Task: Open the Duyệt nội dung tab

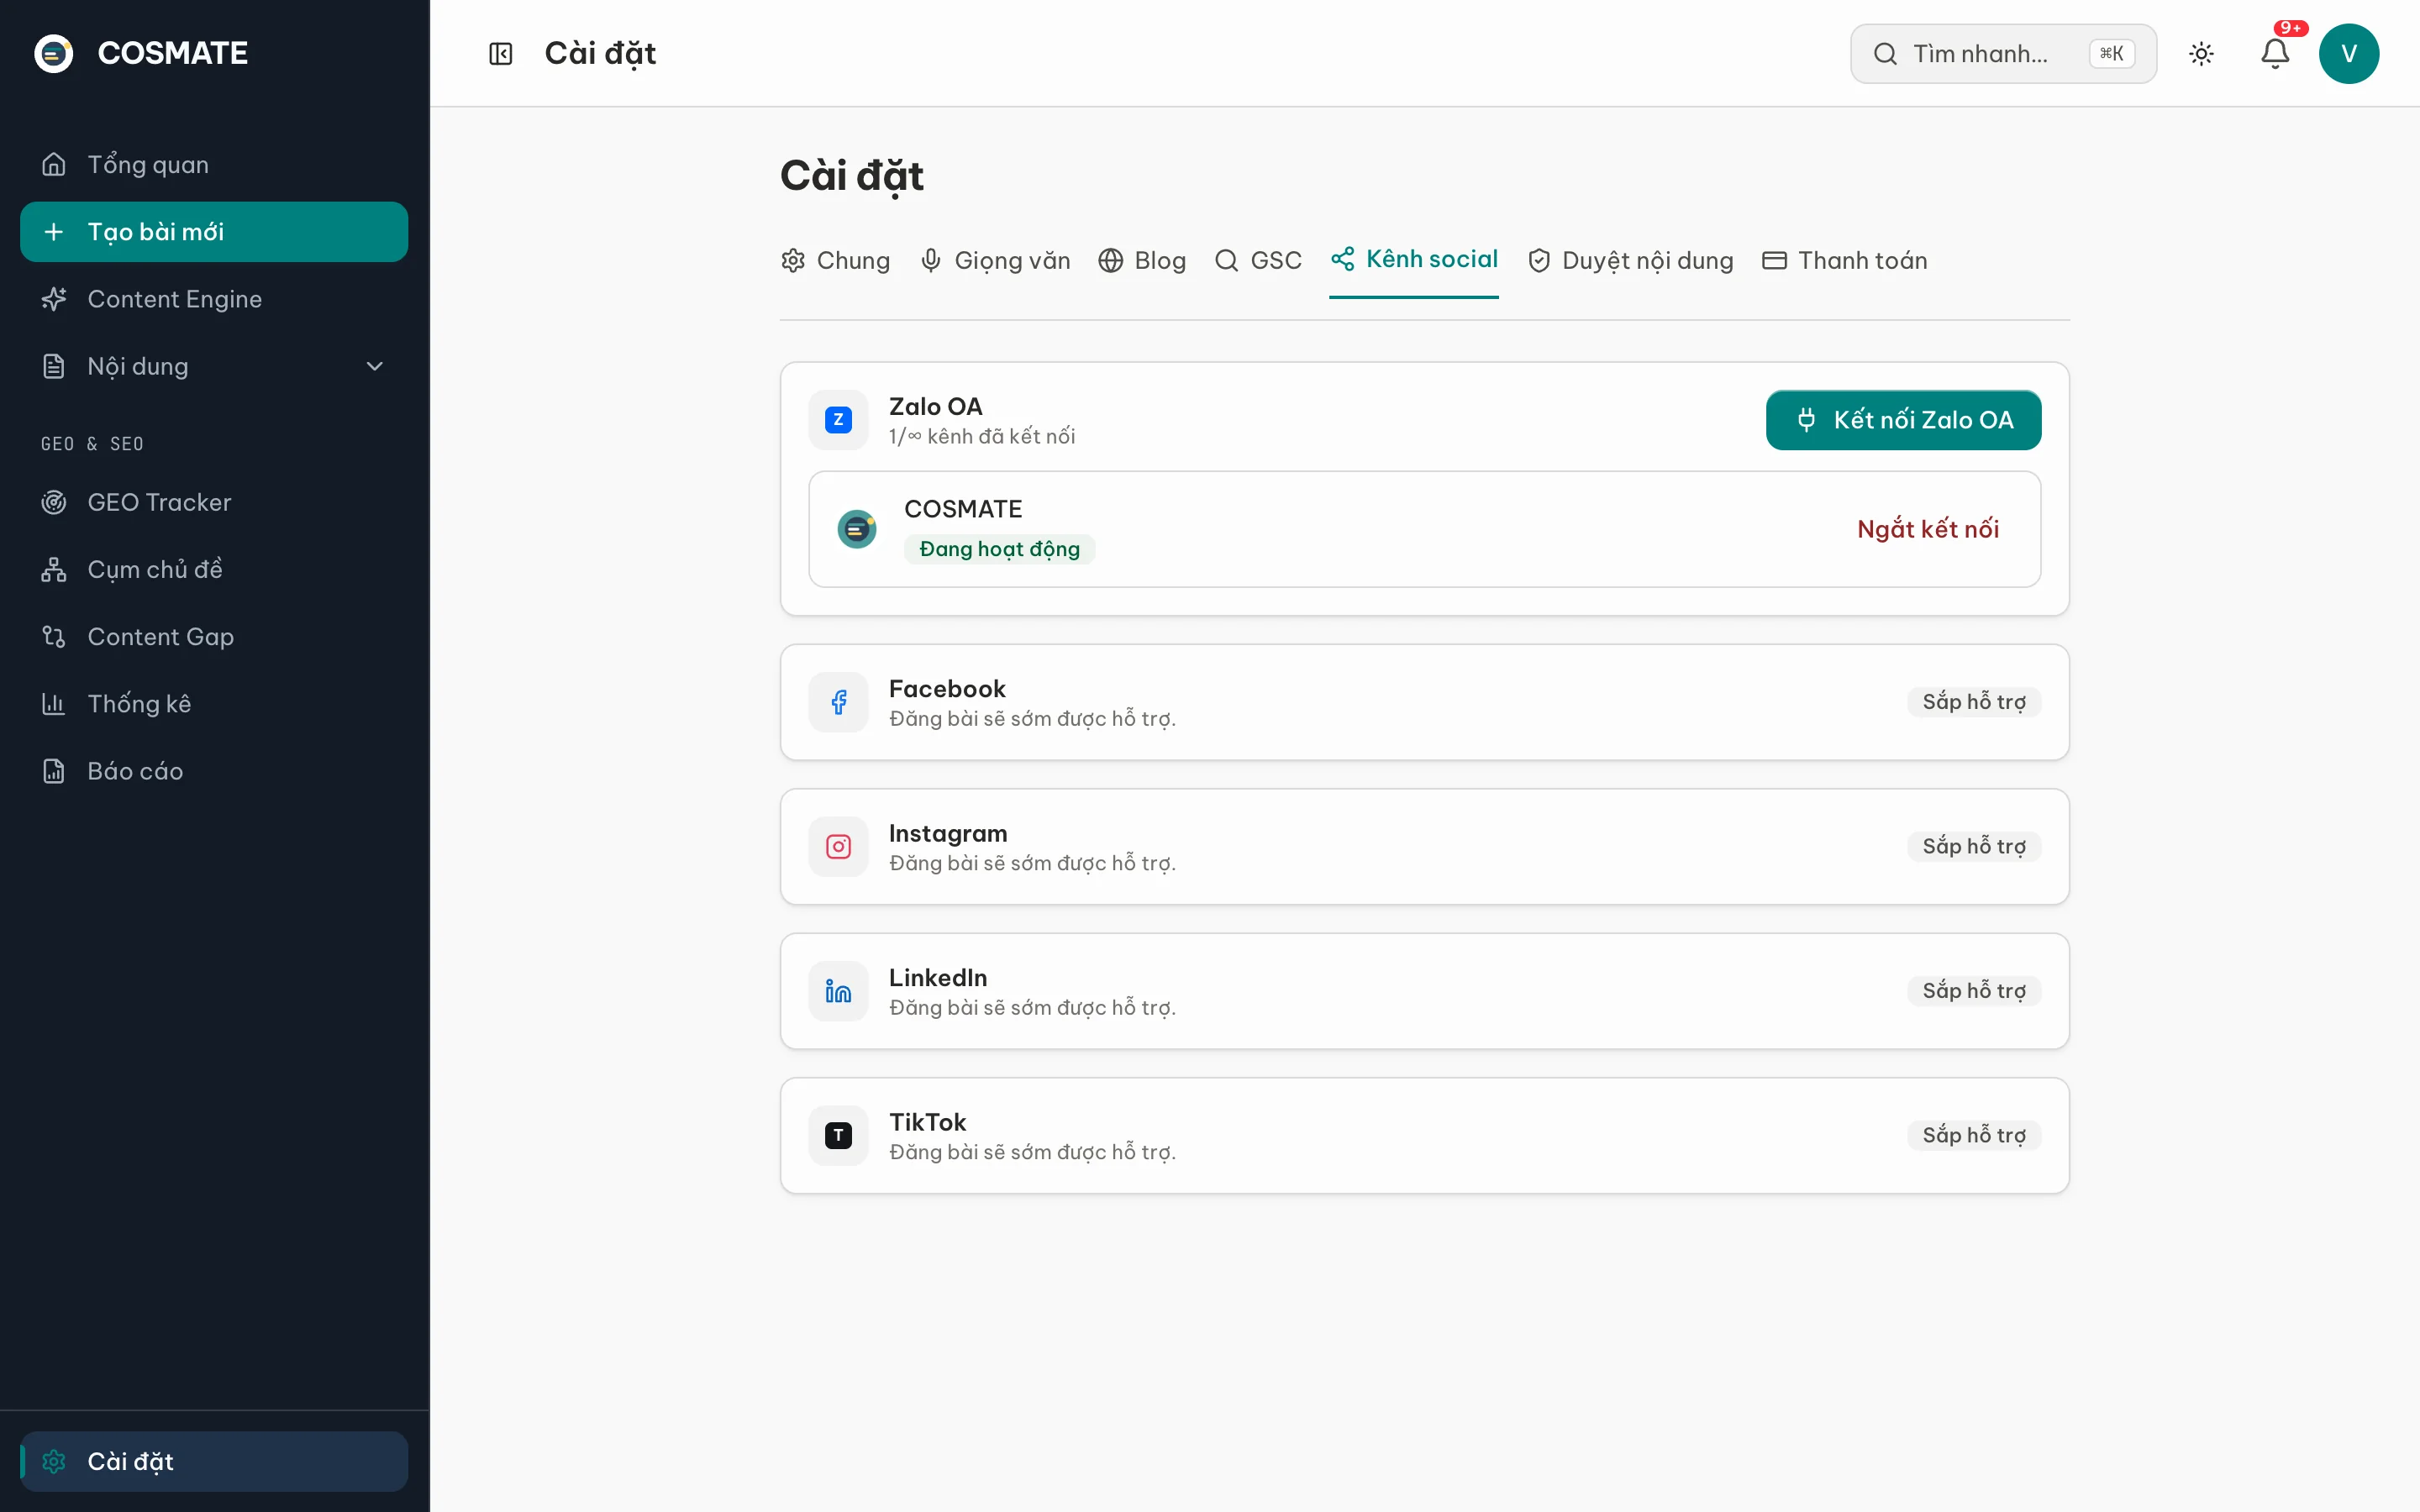Action: click(1630, 260)
